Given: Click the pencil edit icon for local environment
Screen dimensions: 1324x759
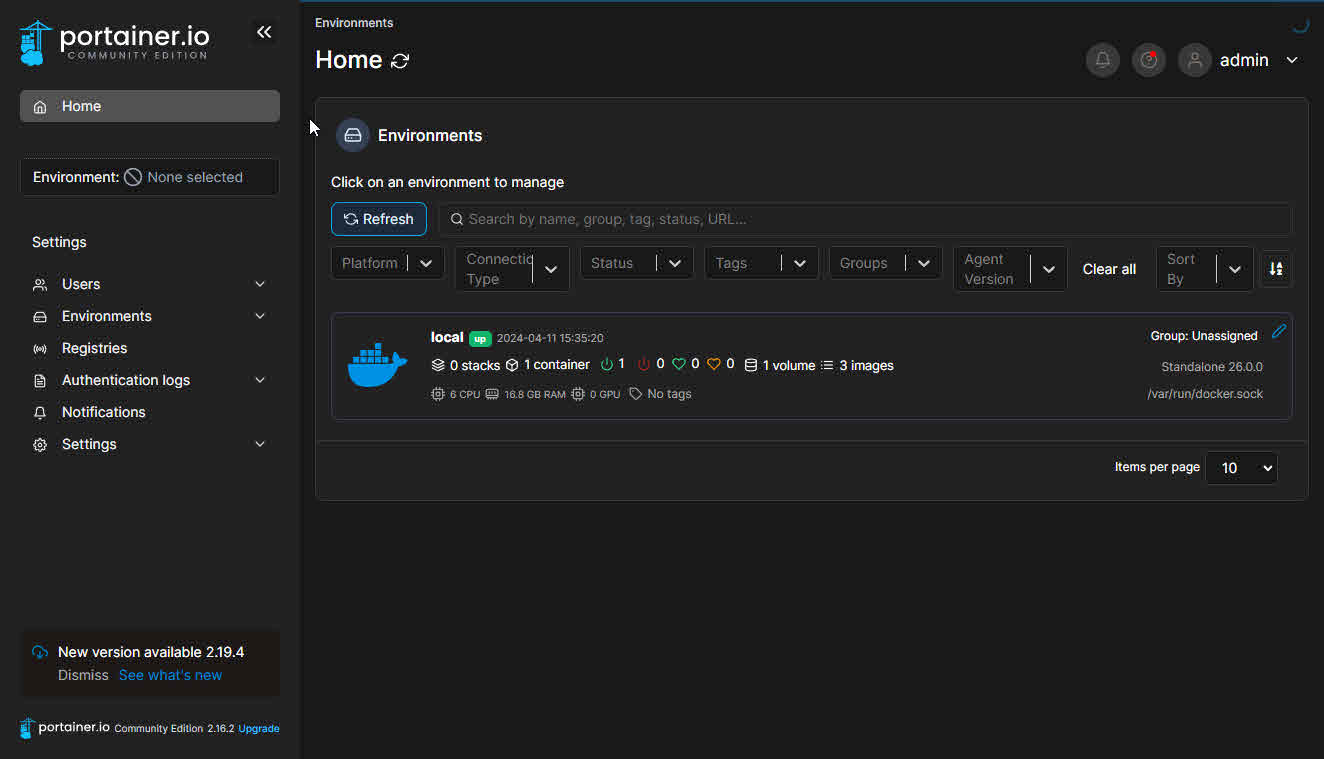Looking at the screenshot, I should (x=1278, y=331).
